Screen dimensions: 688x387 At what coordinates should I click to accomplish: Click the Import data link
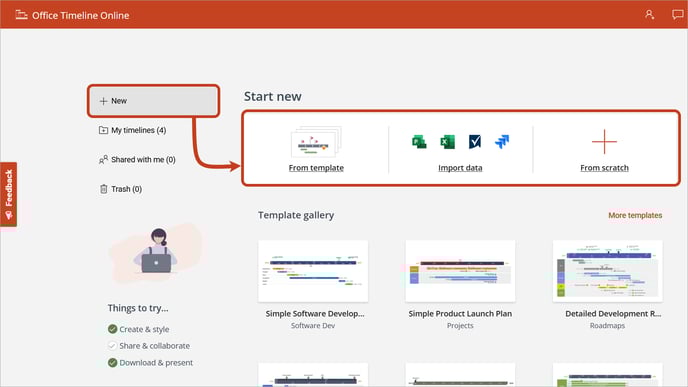click(460, 168)
